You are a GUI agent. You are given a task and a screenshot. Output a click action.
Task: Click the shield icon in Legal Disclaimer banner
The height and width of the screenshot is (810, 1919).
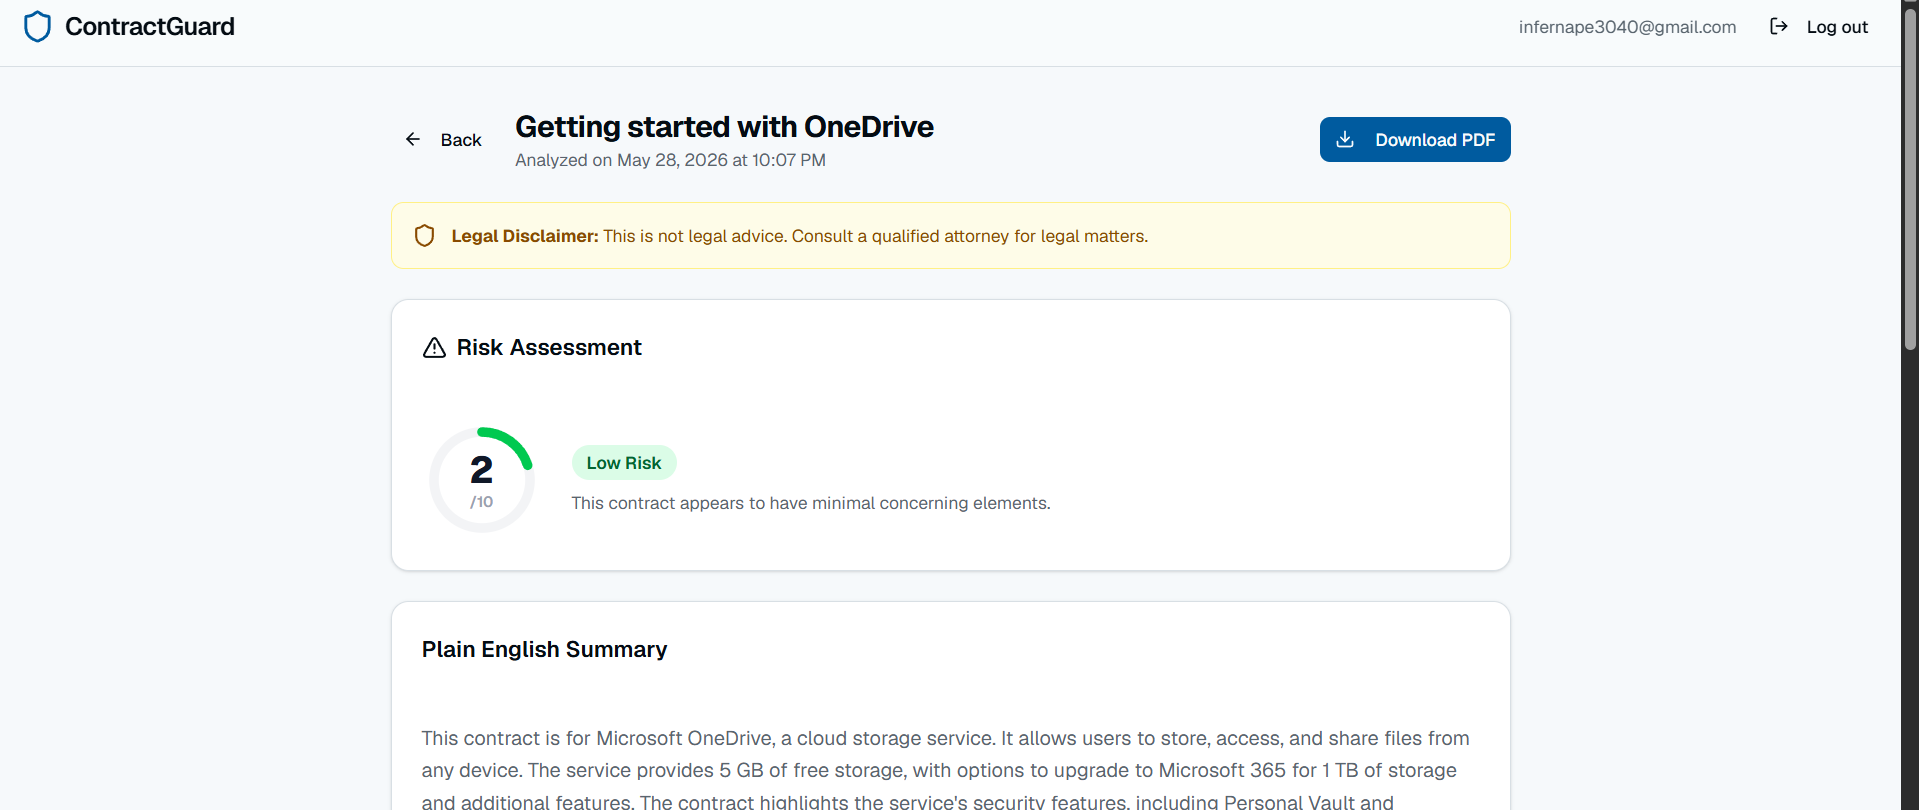point(424,236)
